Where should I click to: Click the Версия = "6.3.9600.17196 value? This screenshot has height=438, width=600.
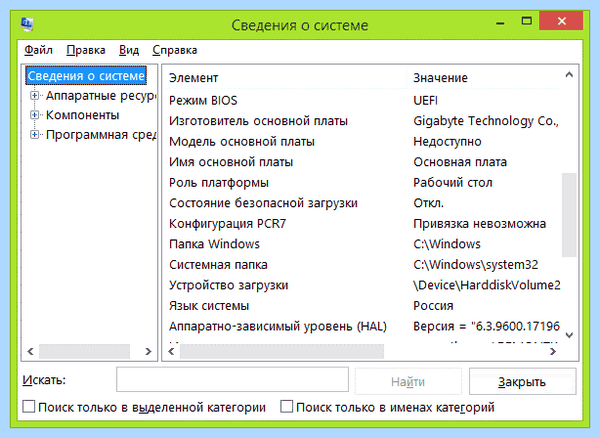pos(486,326)
